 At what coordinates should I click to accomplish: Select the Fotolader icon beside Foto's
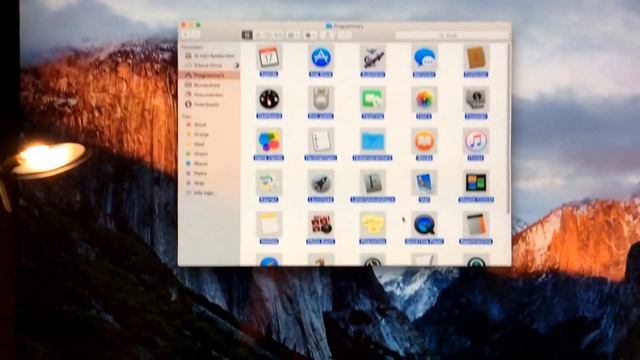pos(476,99)
